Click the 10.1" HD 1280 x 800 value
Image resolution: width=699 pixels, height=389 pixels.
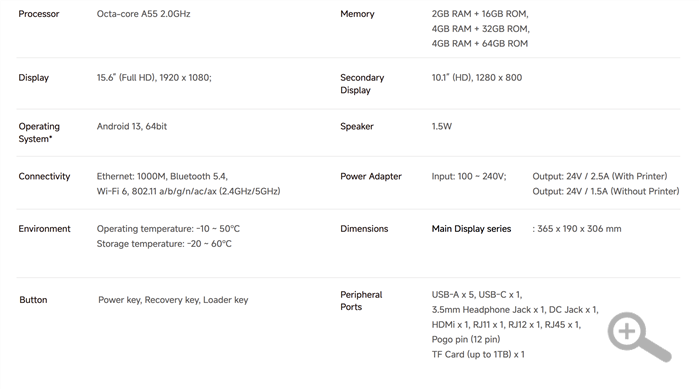pos(477,78)
